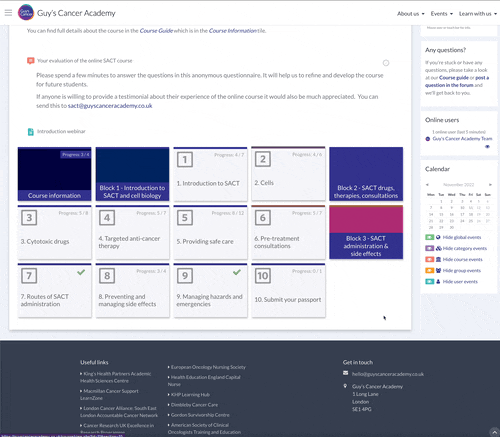The image size is (500, 437).
Task: Toggle Hide global events in calendar
Action: coord(462,237)
